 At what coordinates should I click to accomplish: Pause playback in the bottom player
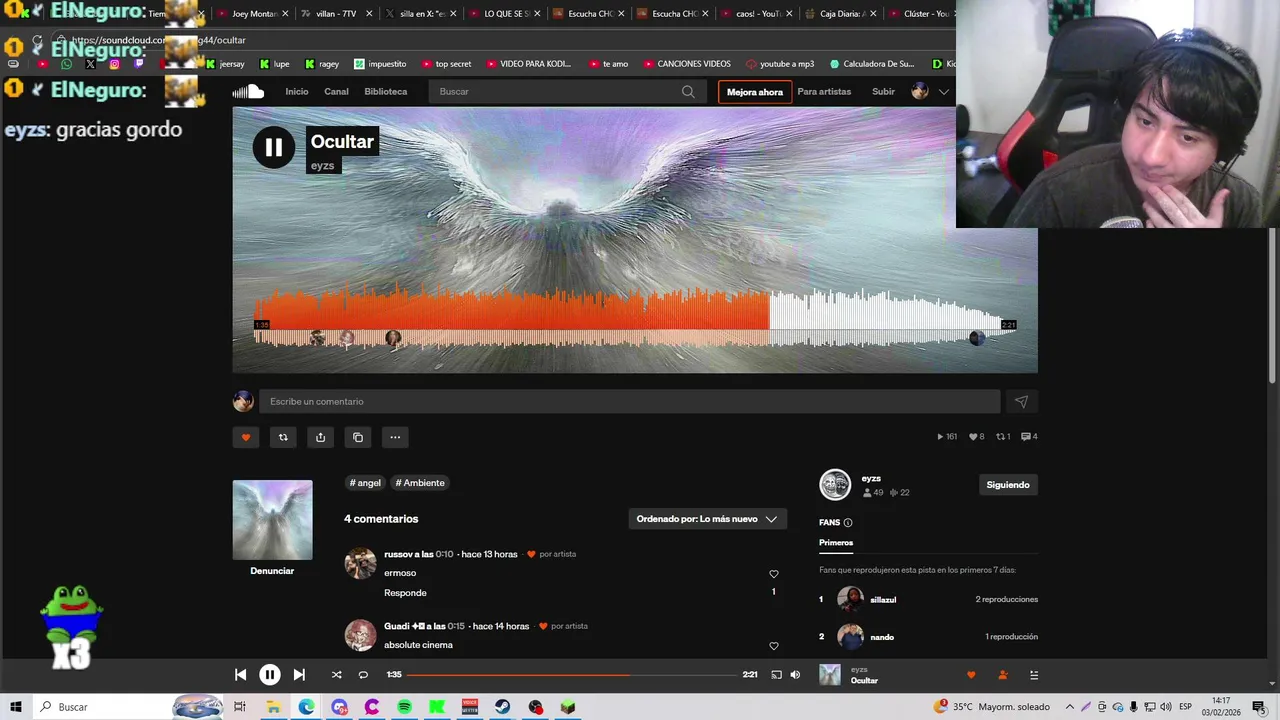pyautogui.click(x=270, y=675)
